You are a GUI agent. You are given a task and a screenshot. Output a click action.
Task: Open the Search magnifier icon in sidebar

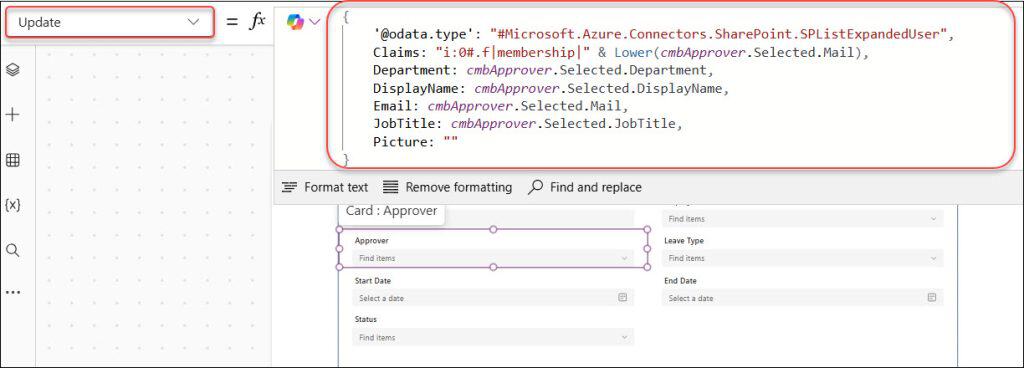pyautogui.click(x=12, y=250)
